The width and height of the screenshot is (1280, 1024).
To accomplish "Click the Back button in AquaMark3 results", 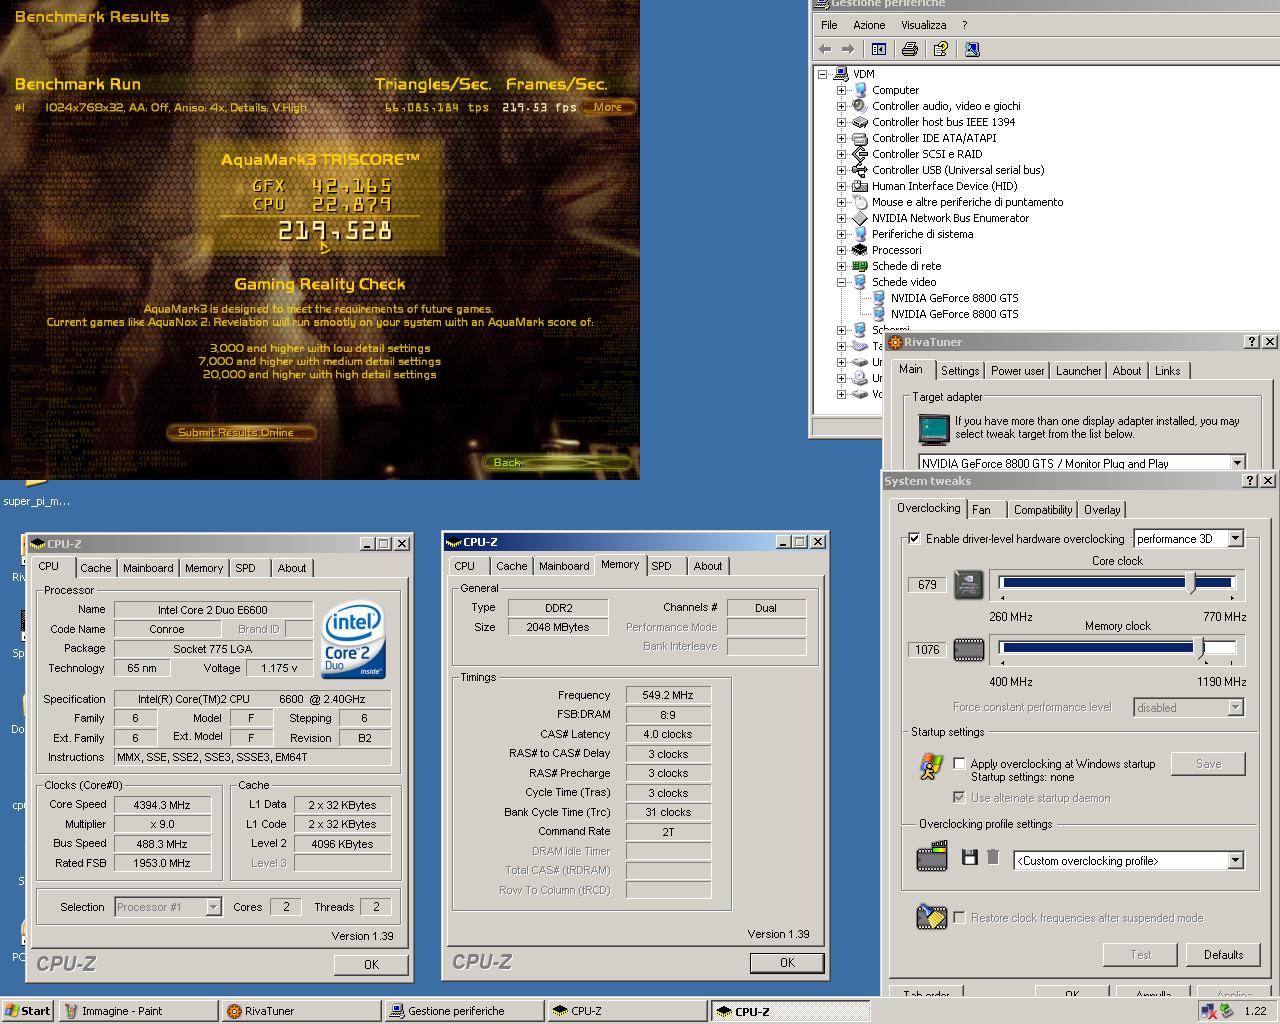I will [x=557, y=462].
